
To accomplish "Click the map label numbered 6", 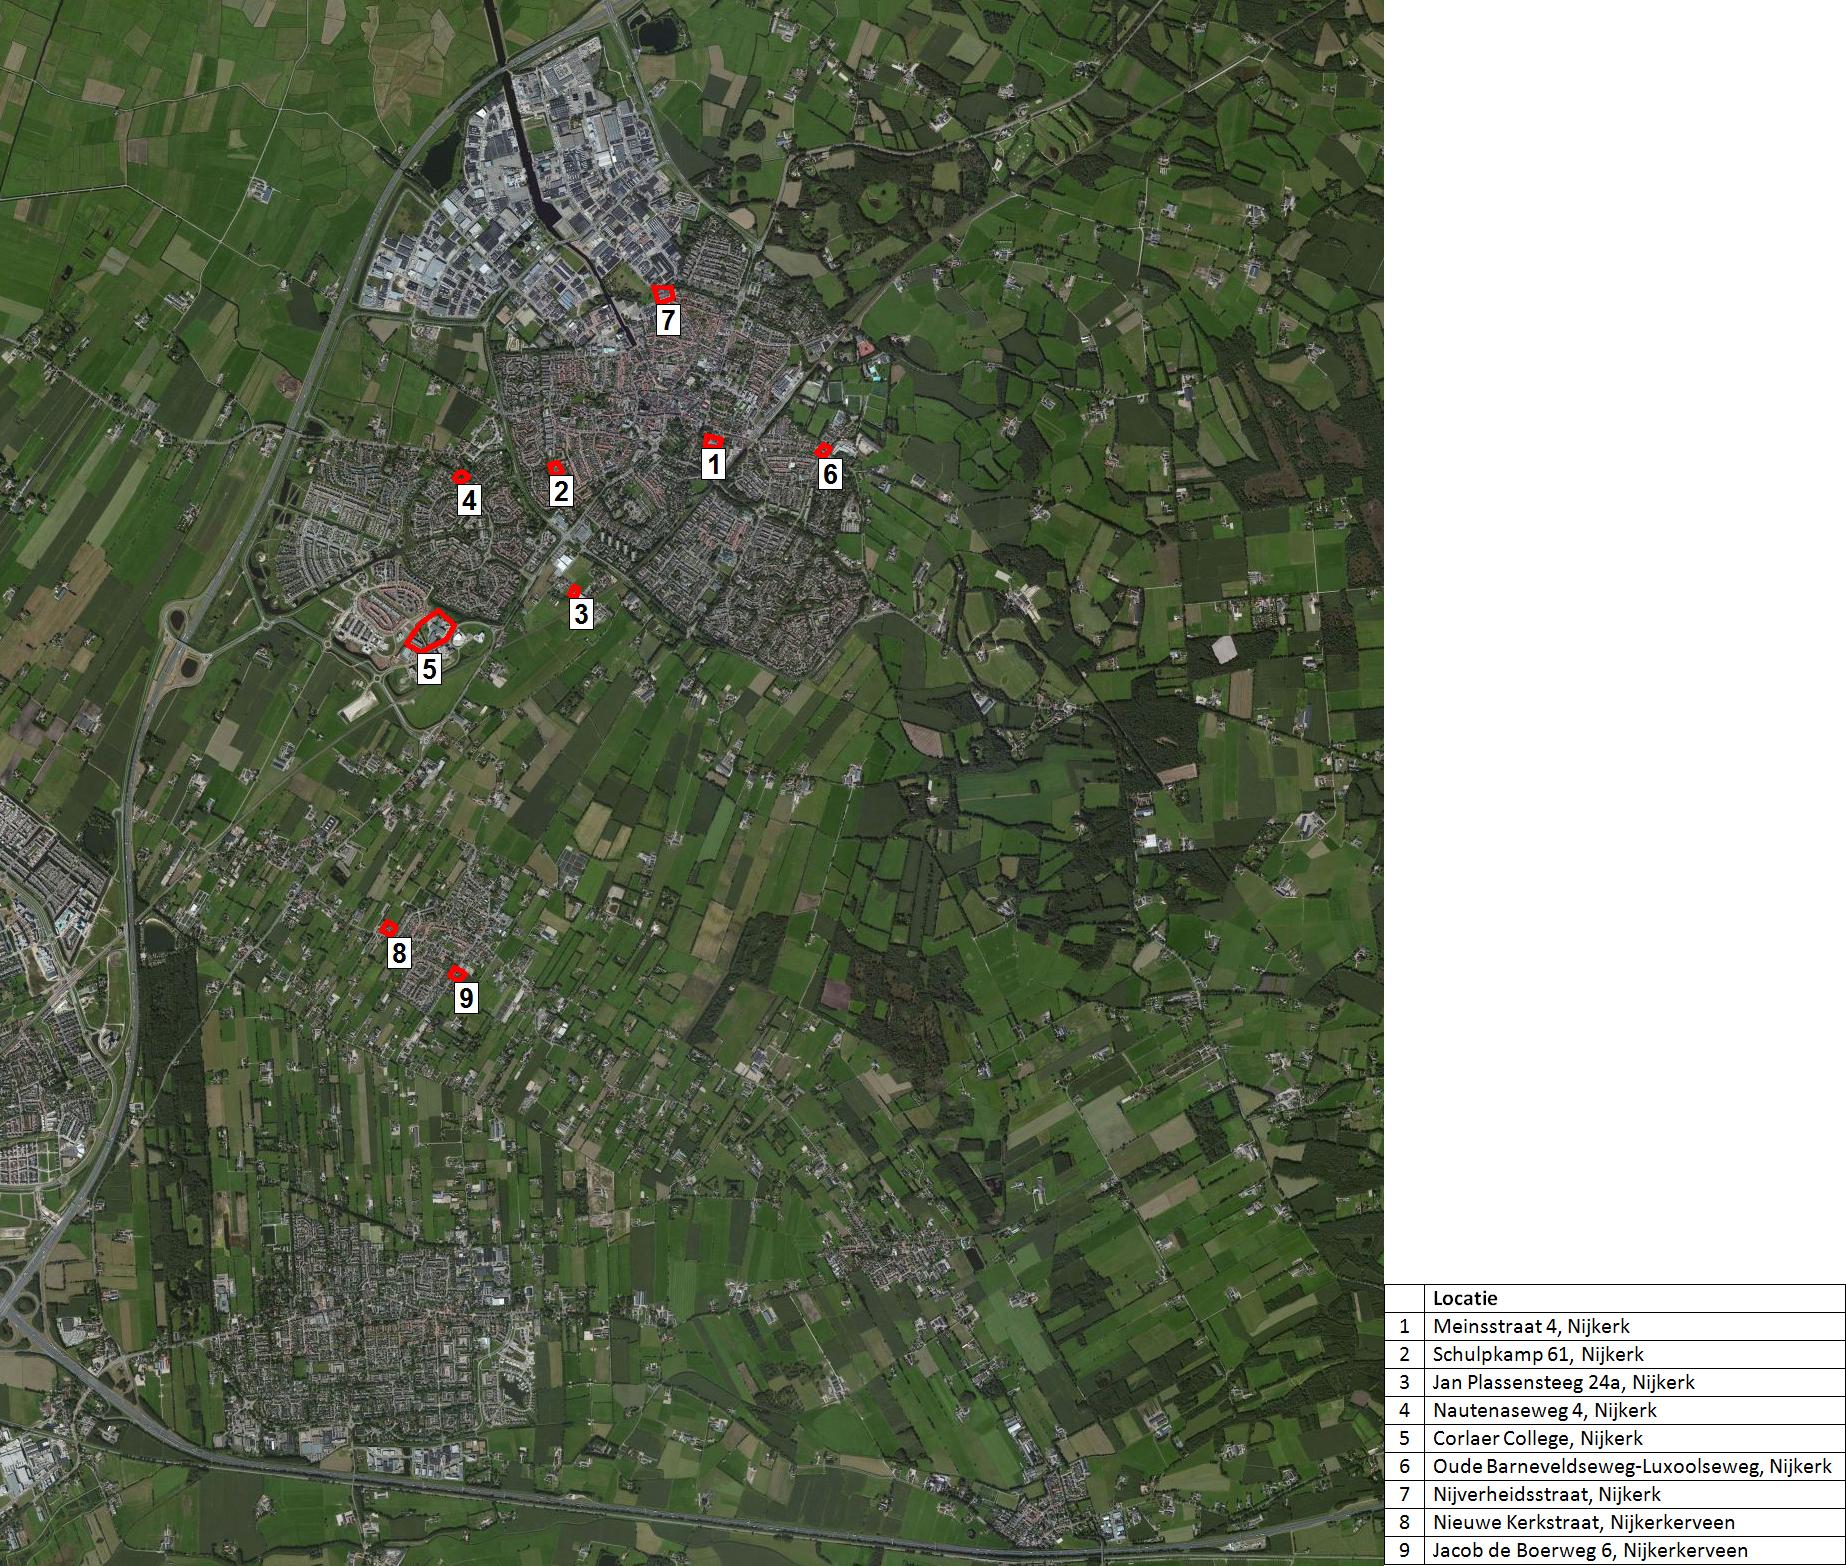I will pos(829,474).
